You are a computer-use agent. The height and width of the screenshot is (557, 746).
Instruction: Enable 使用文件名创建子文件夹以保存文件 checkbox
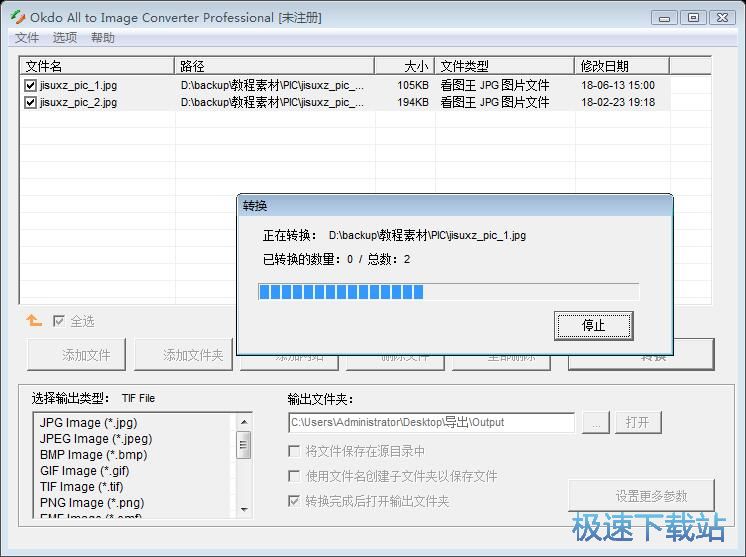[294, 476]
